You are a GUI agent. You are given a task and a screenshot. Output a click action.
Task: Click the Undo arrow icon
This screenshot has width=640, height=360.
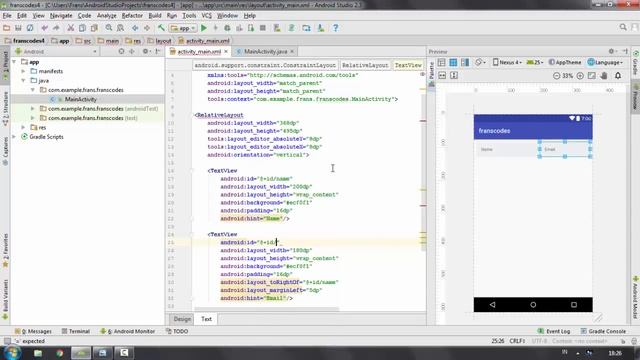tap(44, 28)
